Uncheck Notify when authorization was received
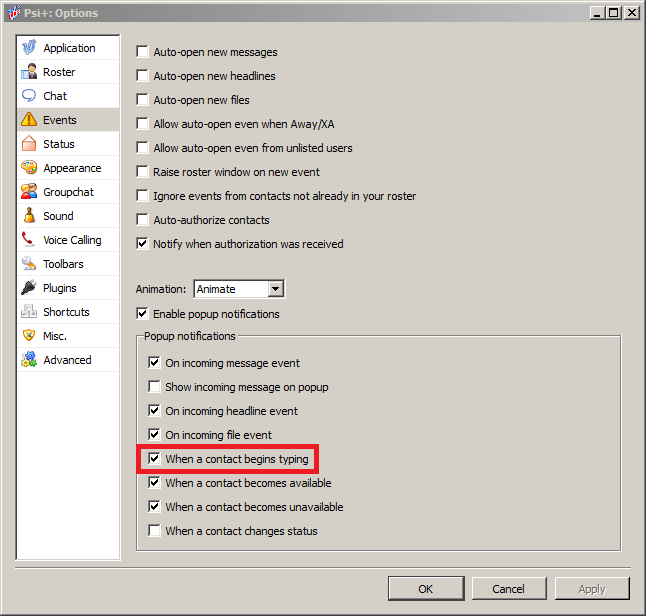Image resolution: width=646 pixels, height=616 pixels. tap(143, 244)
